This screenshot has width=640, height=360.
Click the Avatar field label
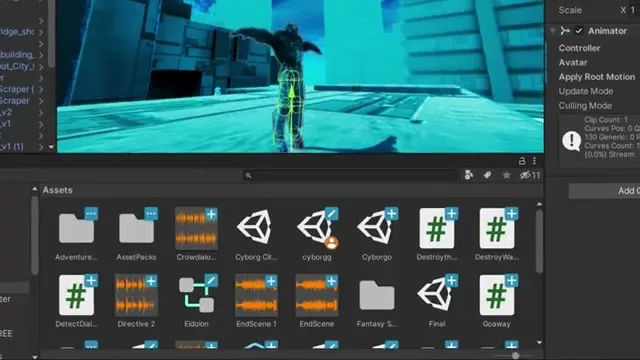click(573, 62)
